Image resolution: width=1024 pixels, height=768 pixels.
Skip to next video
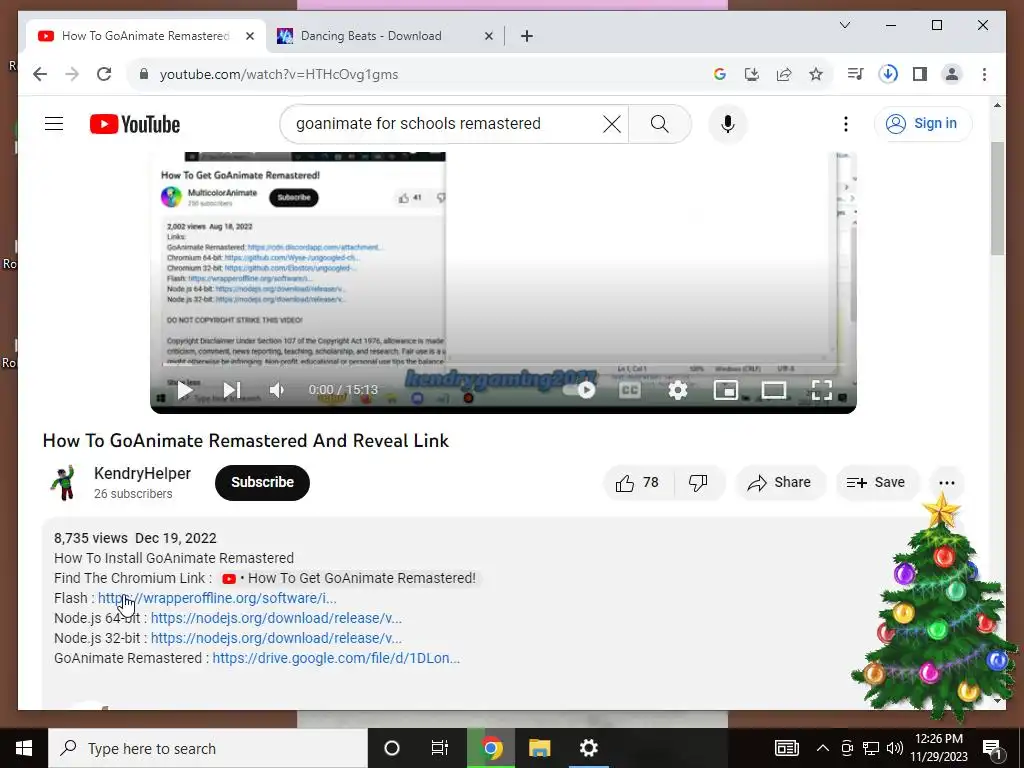(x=232, y=391)
